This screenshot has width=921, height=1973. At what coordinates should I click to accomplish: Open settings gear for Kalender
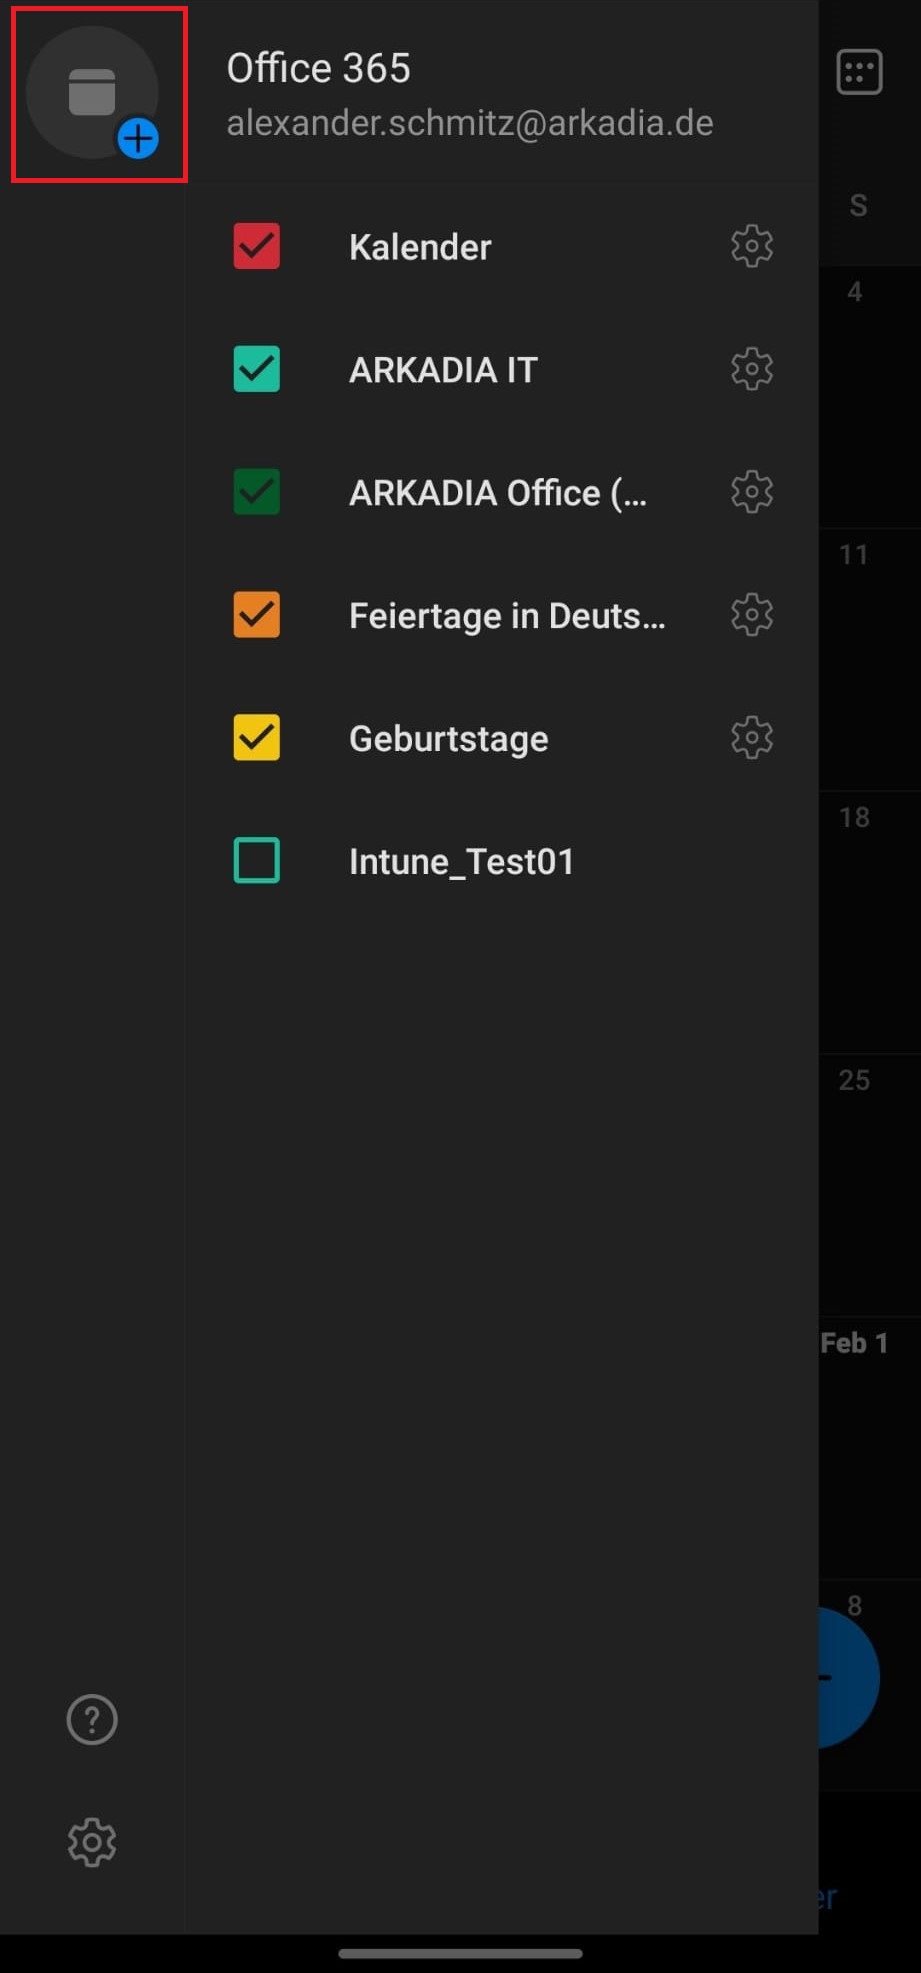(752, 246)
